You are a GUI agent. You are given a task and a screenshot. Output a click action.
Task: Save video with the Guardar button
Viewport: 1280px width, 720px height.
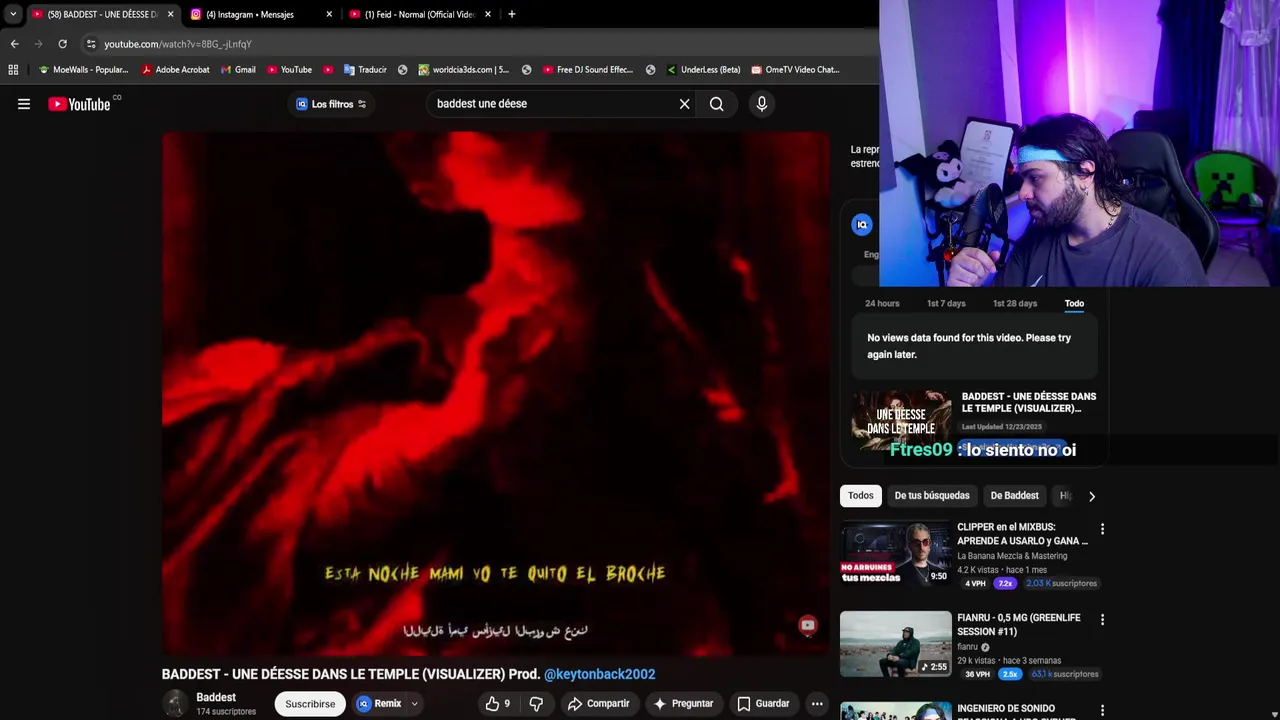pyautogui.click(x=763, y=704)
